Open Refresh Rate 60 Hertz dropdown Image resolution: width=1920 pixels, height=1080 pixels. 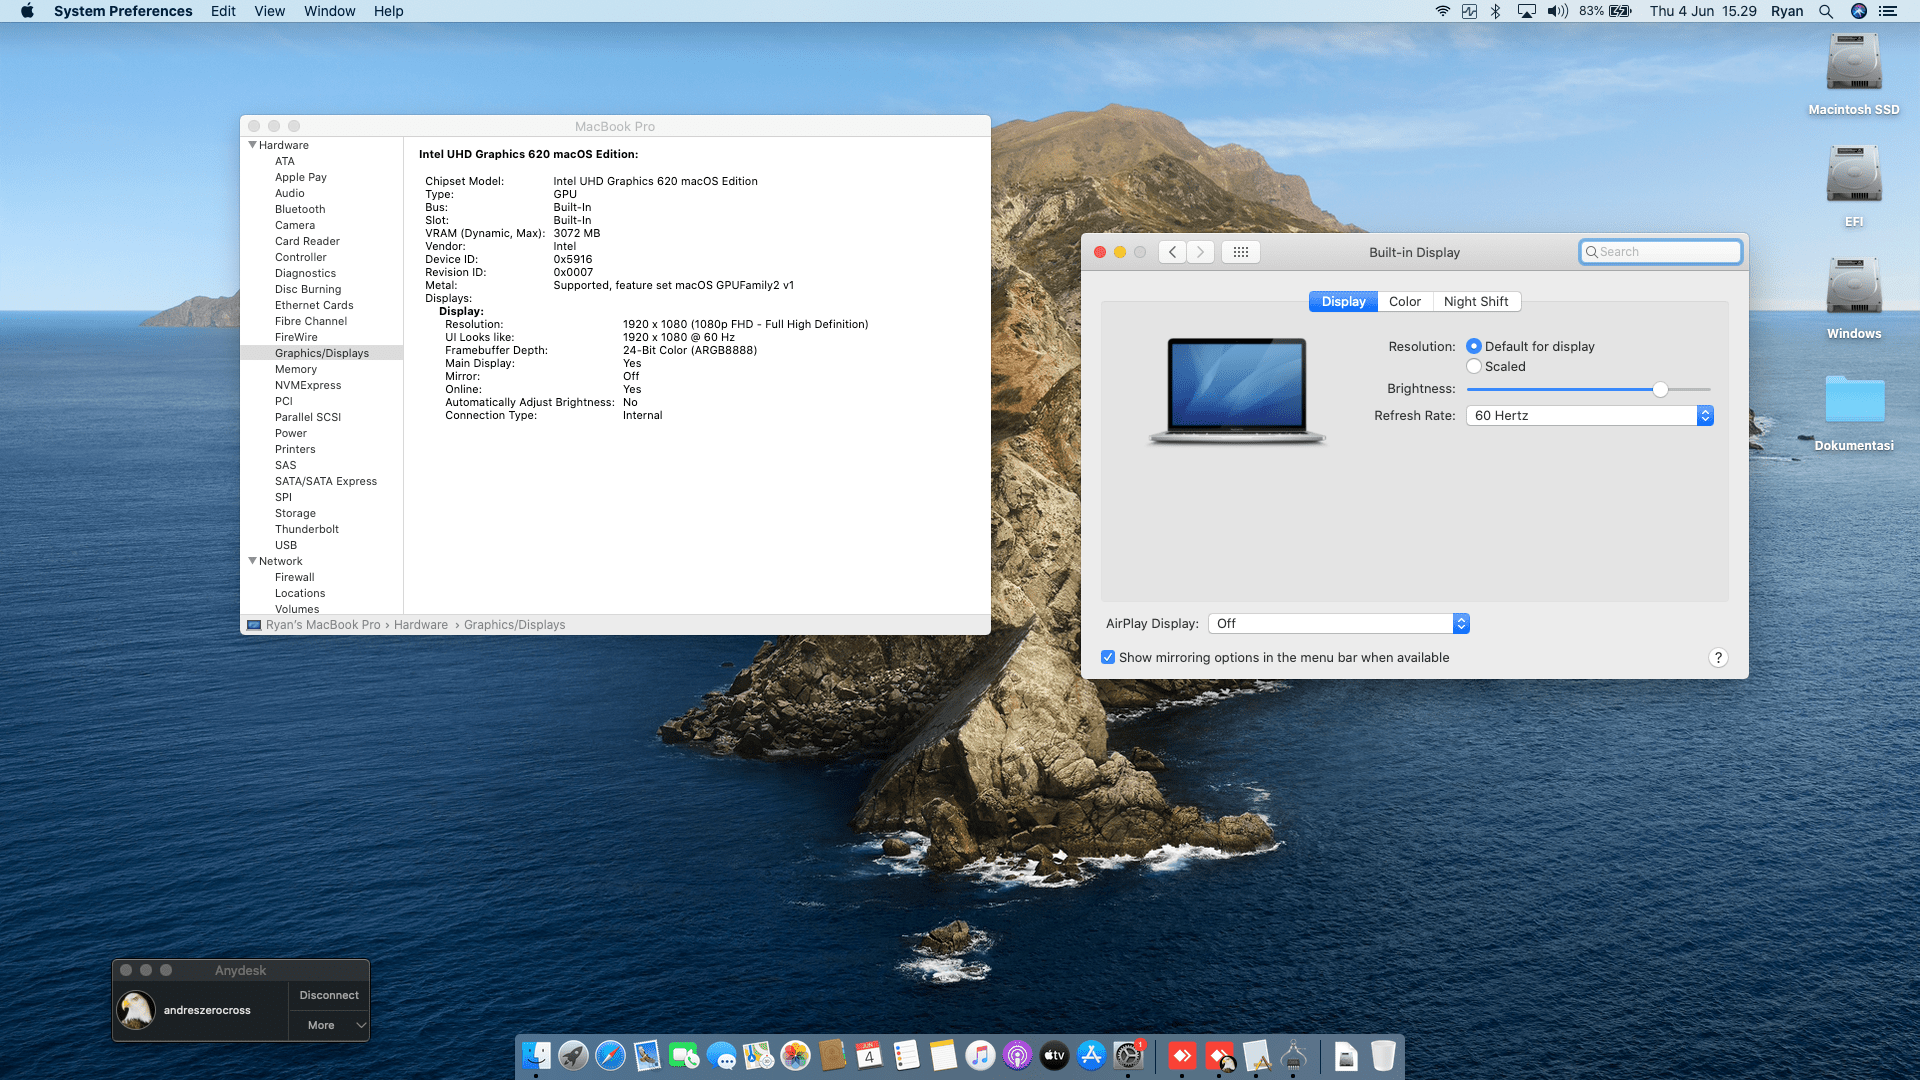point(1590,416)
